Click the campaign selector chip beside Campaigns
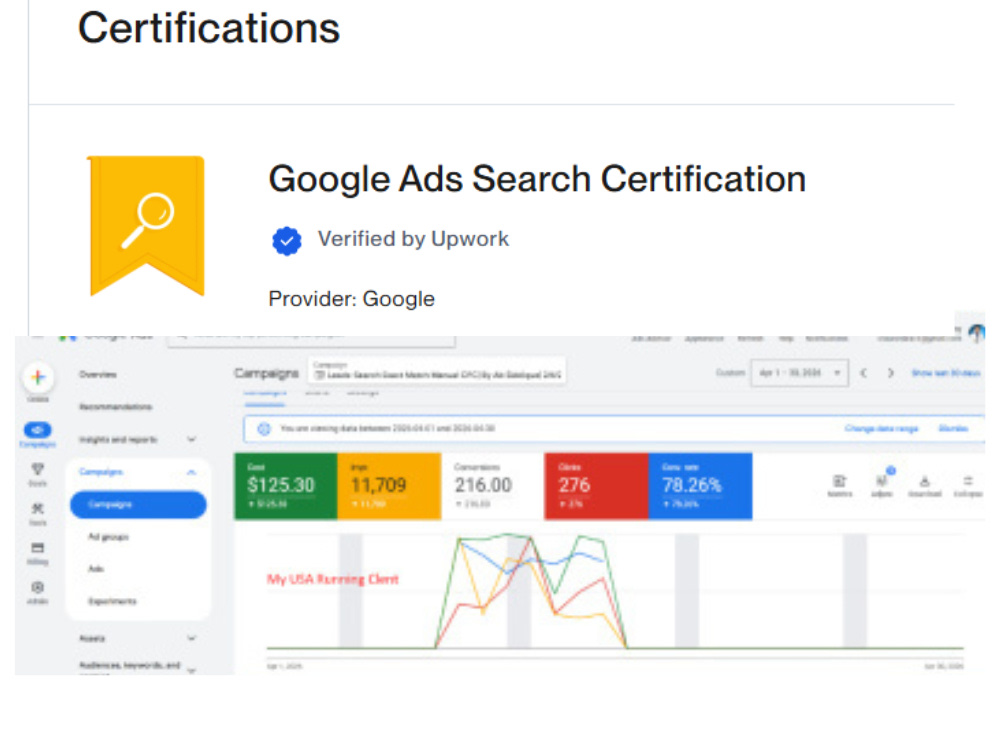The image size is (1000, 750). coord(438,371)
